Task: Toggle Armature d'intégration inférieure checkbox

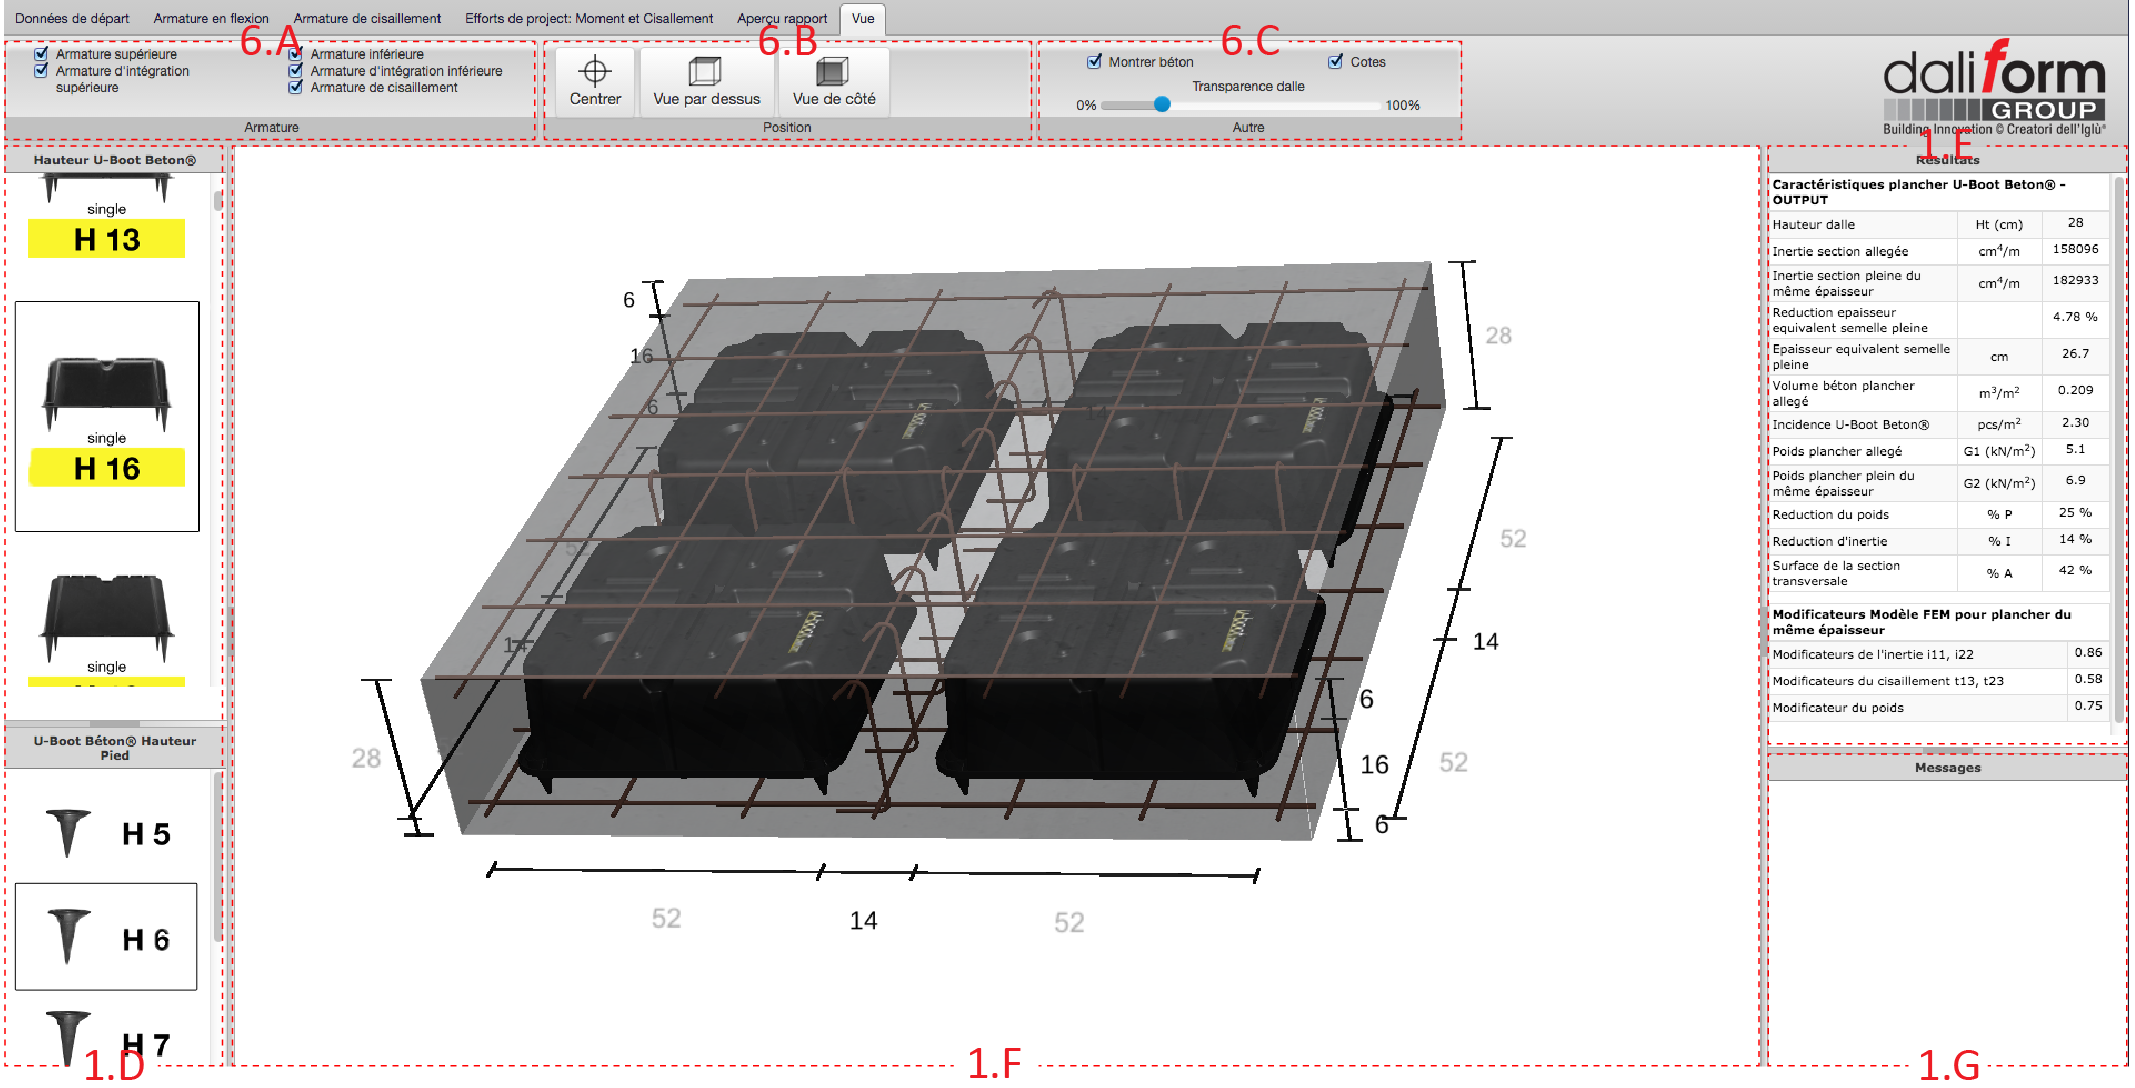Action: point(295,71)
